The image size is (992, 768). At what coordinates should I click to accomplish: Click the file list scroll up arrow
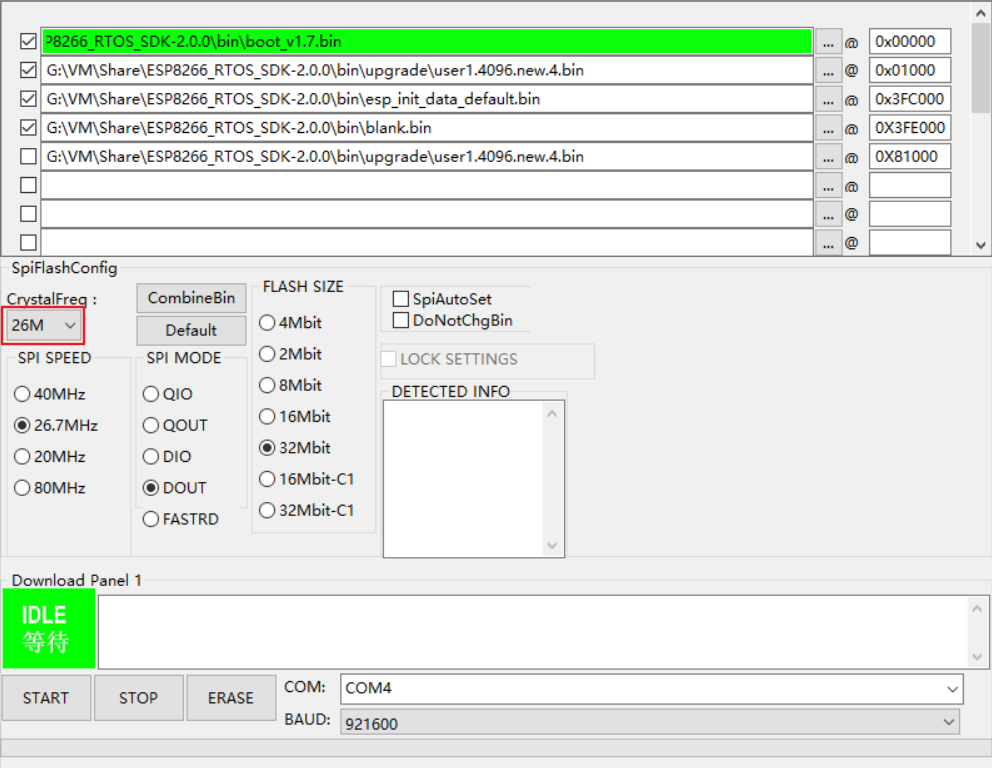point(981,13)
